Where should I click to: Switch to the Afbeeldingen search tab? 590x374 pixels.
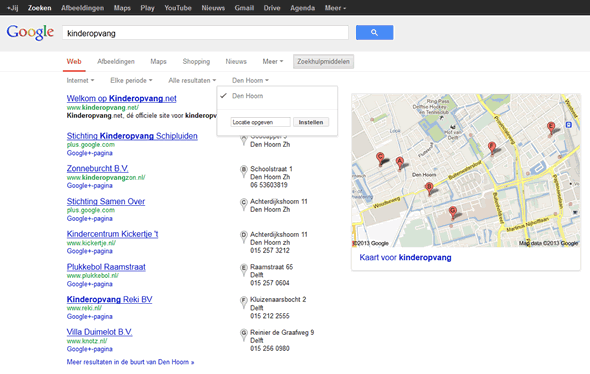[116, 61]
